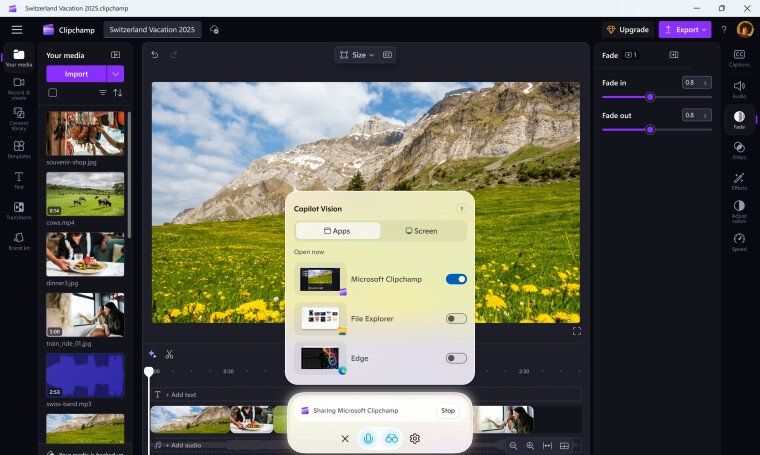Click the camera icon beside Size

[x=387, y=55]
